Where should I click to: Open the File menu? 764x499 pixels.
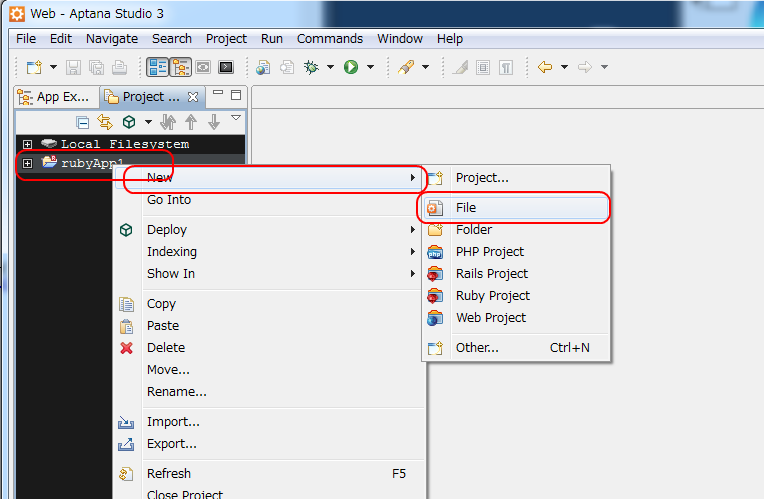click(x=26, y=38)
